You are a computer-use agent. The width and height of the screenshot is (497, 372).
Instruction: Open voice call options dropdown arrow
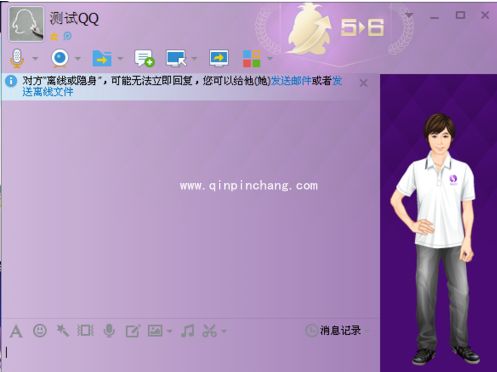35,59
